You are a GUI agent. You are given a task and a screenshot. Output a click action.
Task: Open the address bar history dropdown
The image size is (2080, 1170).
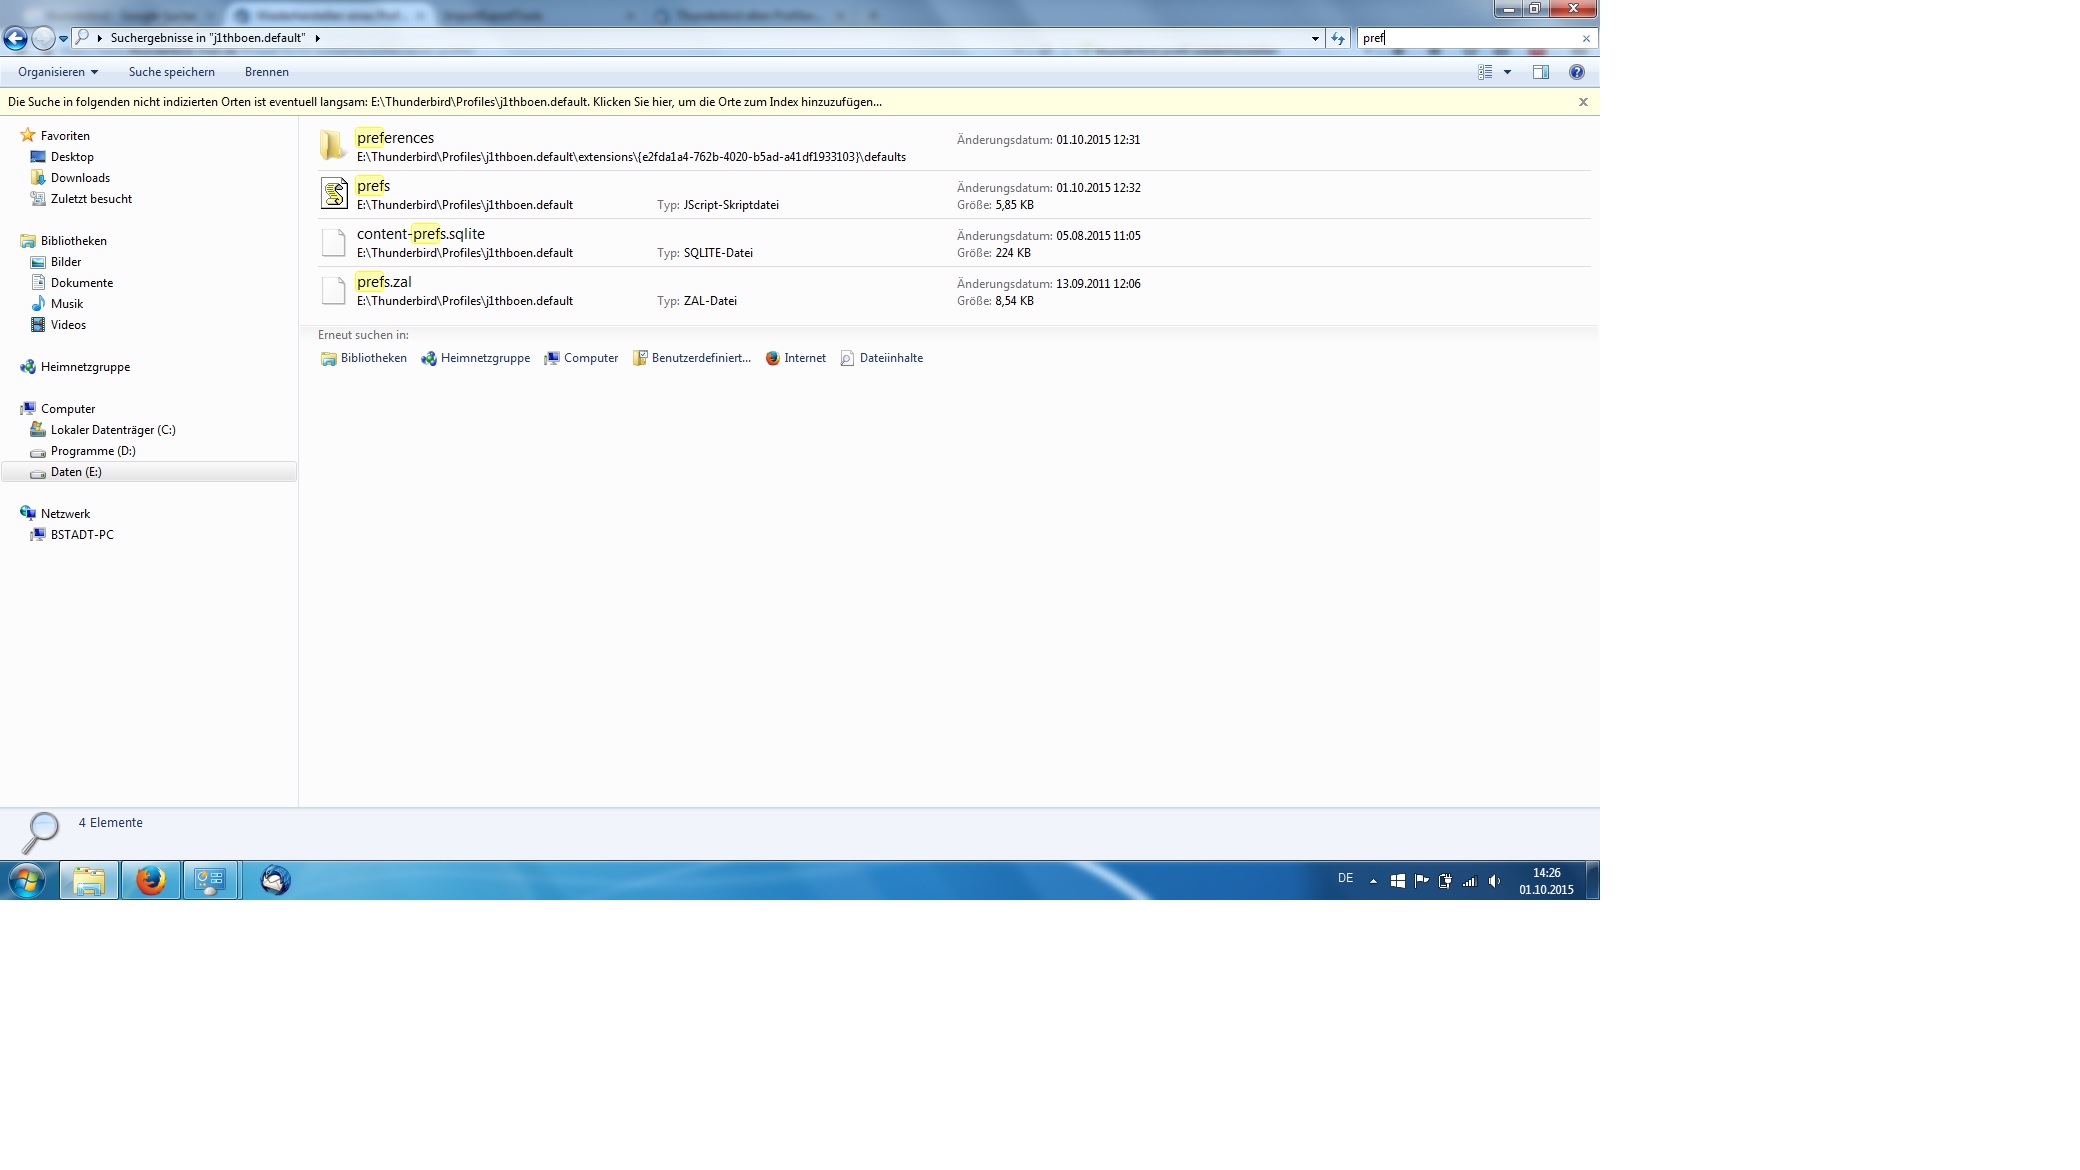(x=1315, y=38)
